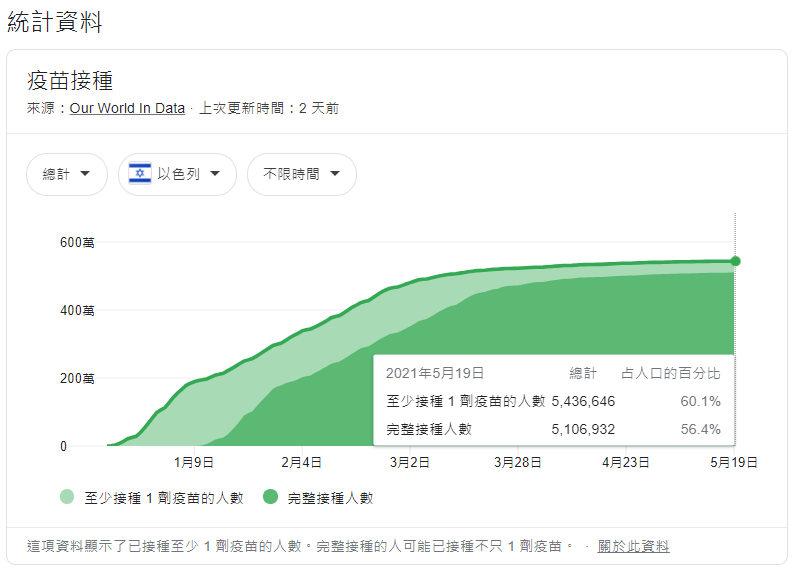Click the 上次更新時間：2 天前 text
Image resolution: width=793 pixels, height=571 pixels.
tap(269, 108)
